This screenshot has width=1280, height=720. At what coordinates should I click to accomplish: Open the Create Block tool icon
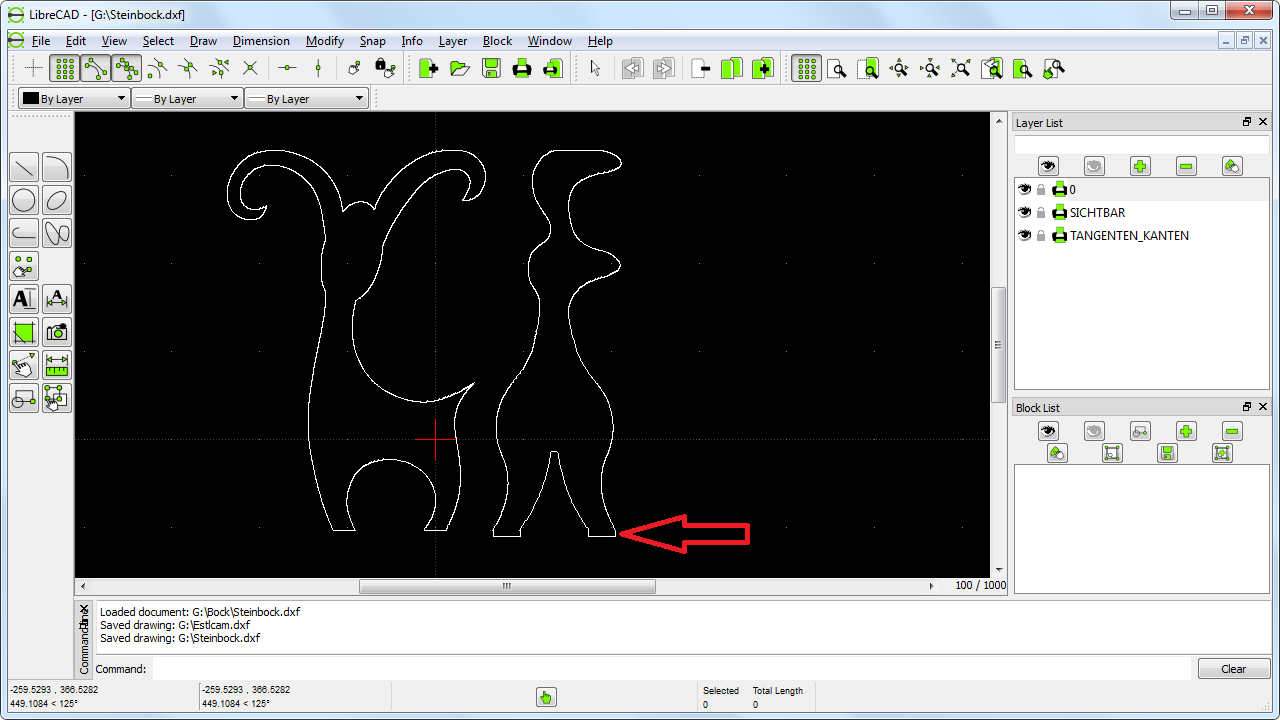(24, 398)
